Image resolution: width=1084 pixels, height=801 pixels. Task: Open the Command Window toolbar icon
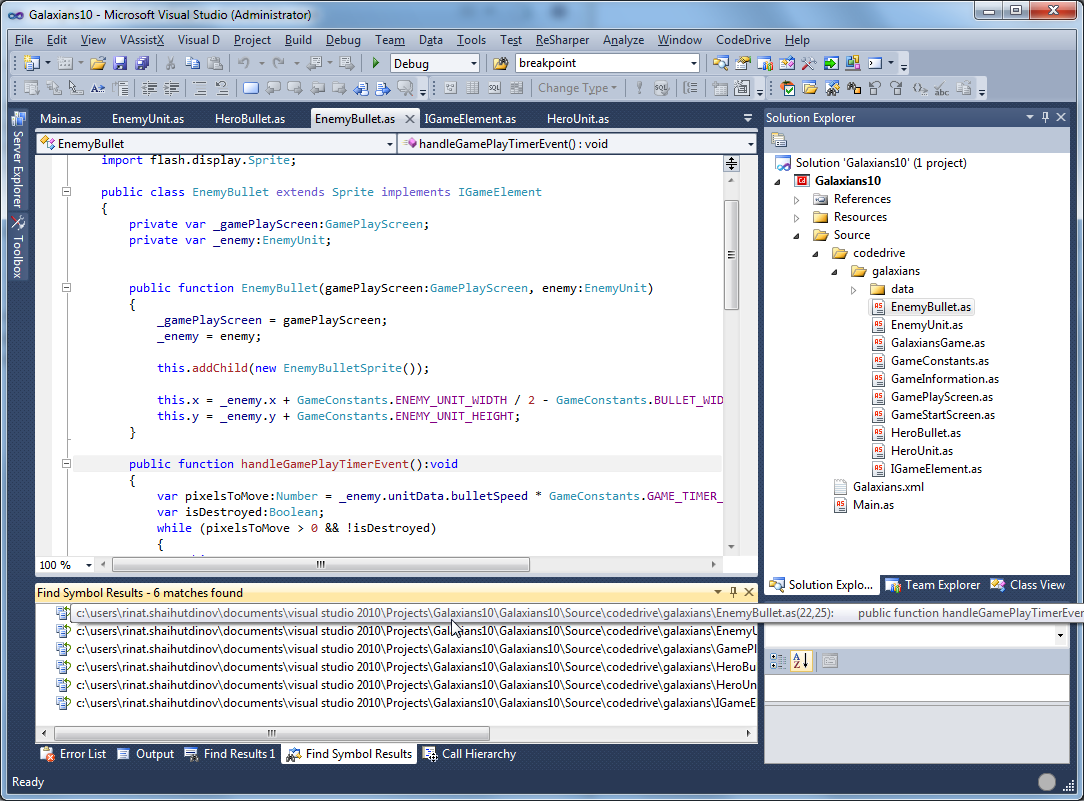(875, 64)
